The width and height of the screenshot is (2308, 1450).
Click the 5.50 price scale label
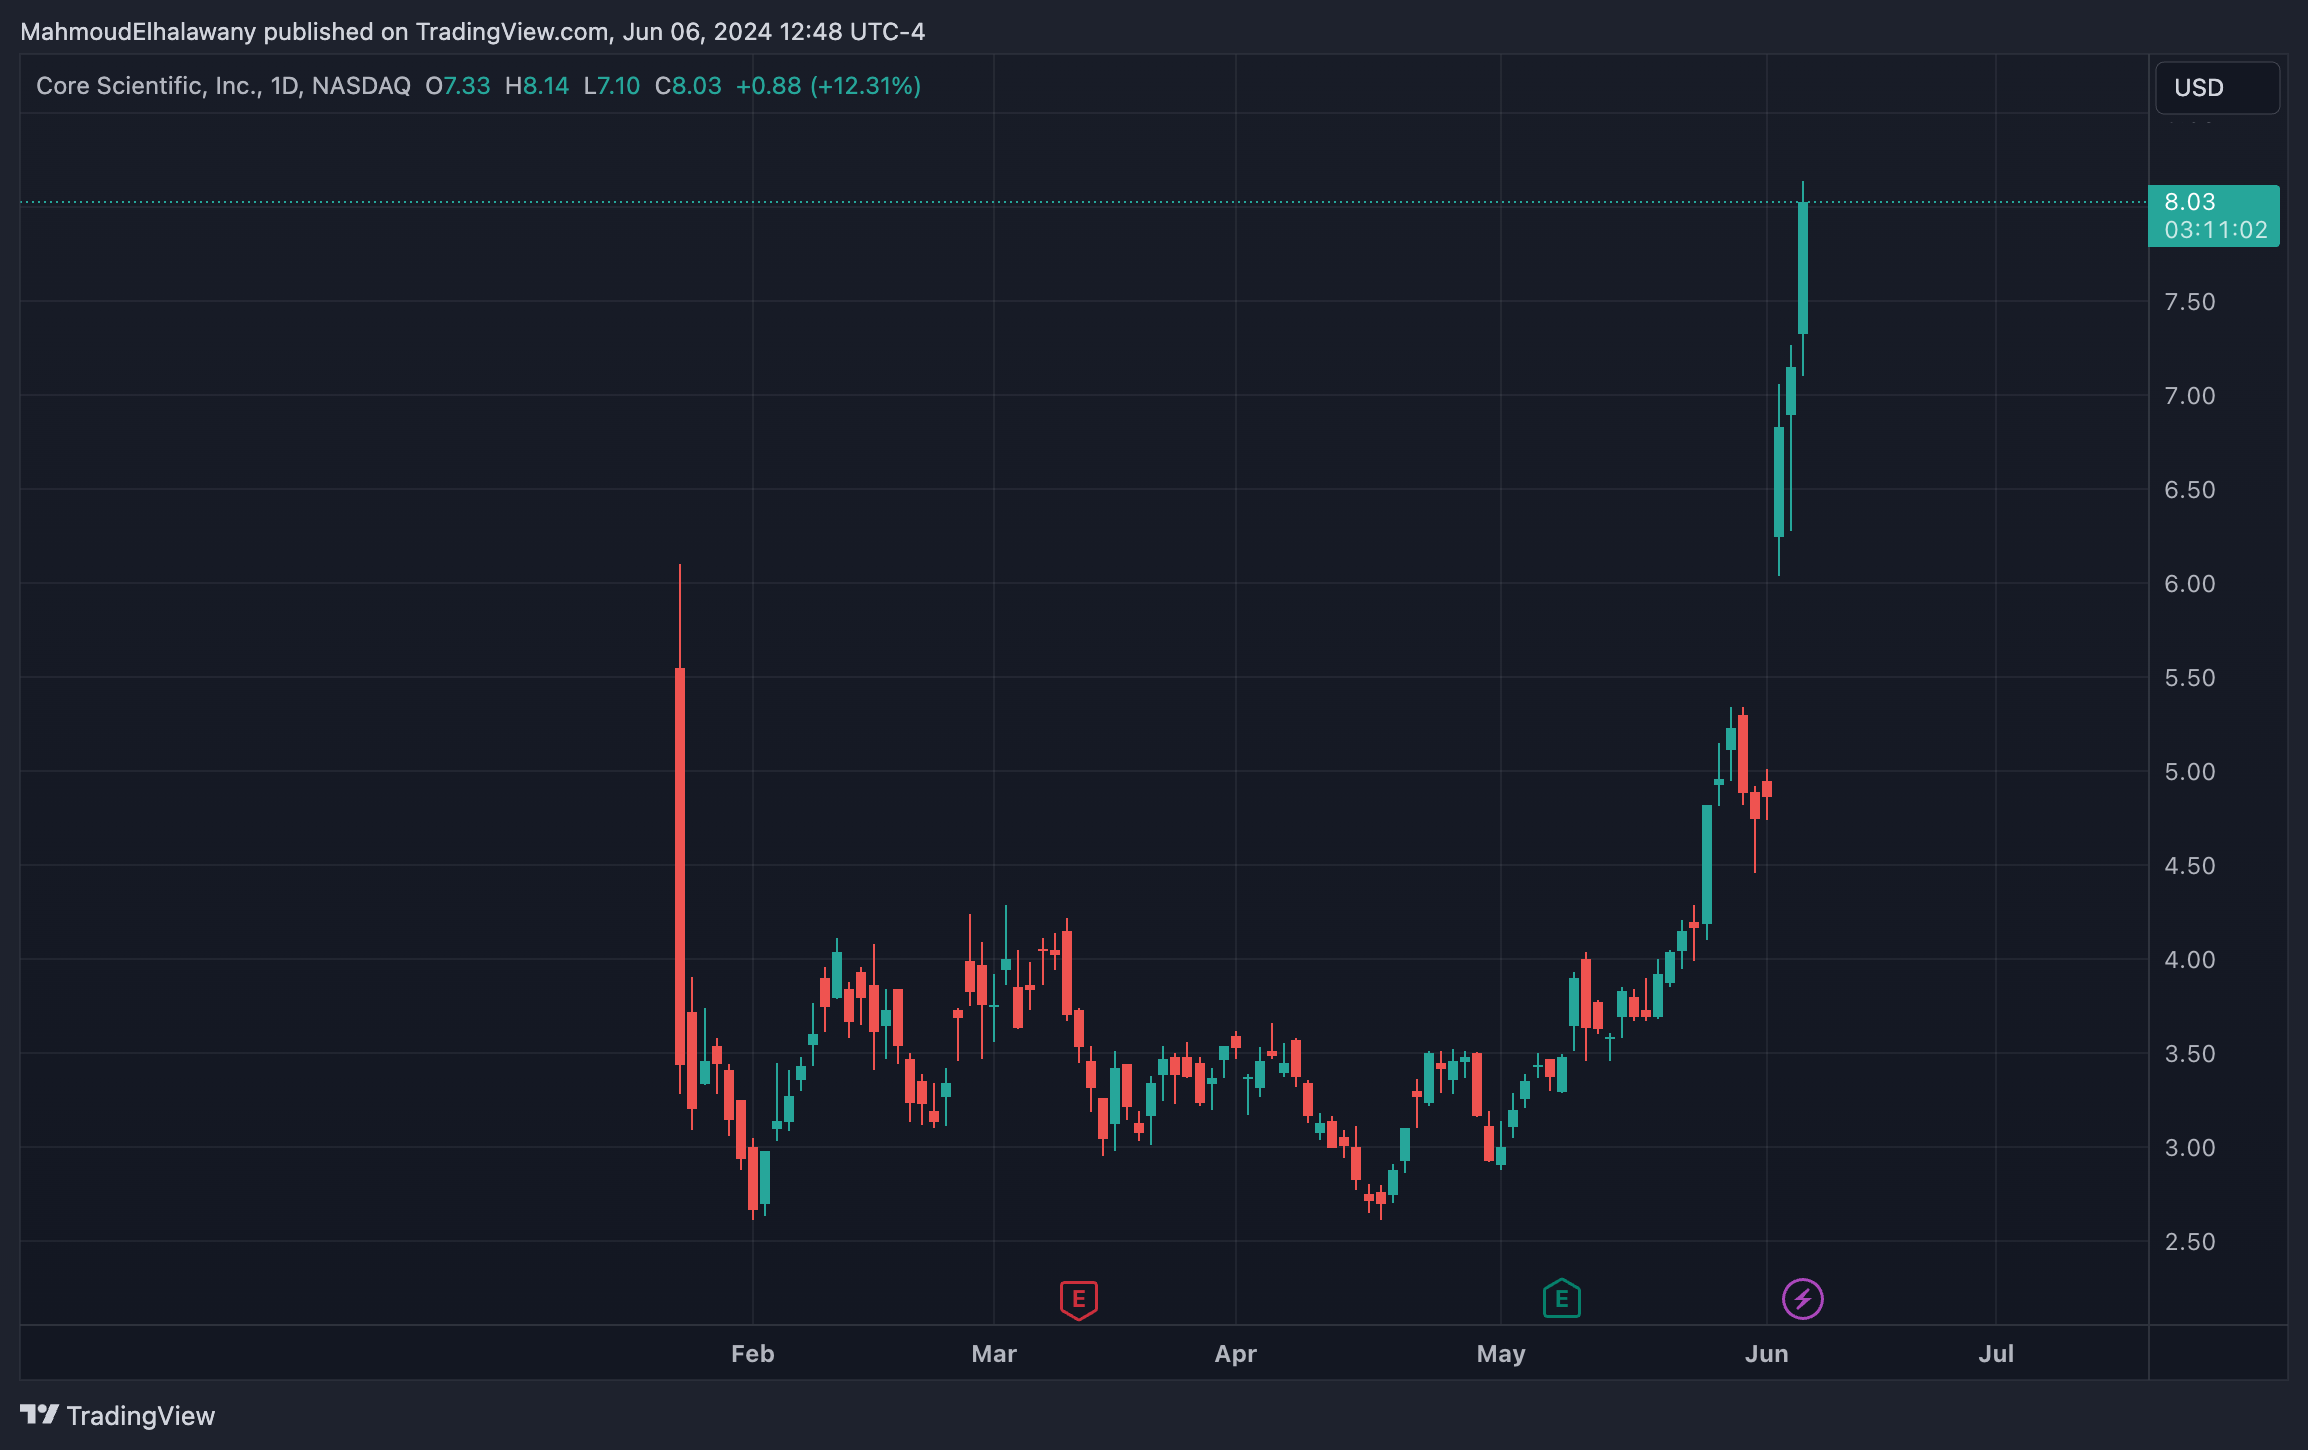(x=2189, y=678)
